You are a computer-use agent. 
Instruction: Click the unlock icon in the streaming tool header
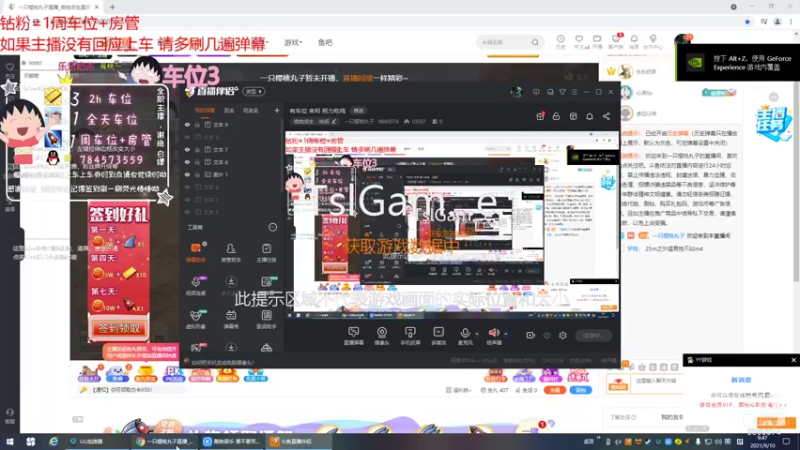coord(556,116)
